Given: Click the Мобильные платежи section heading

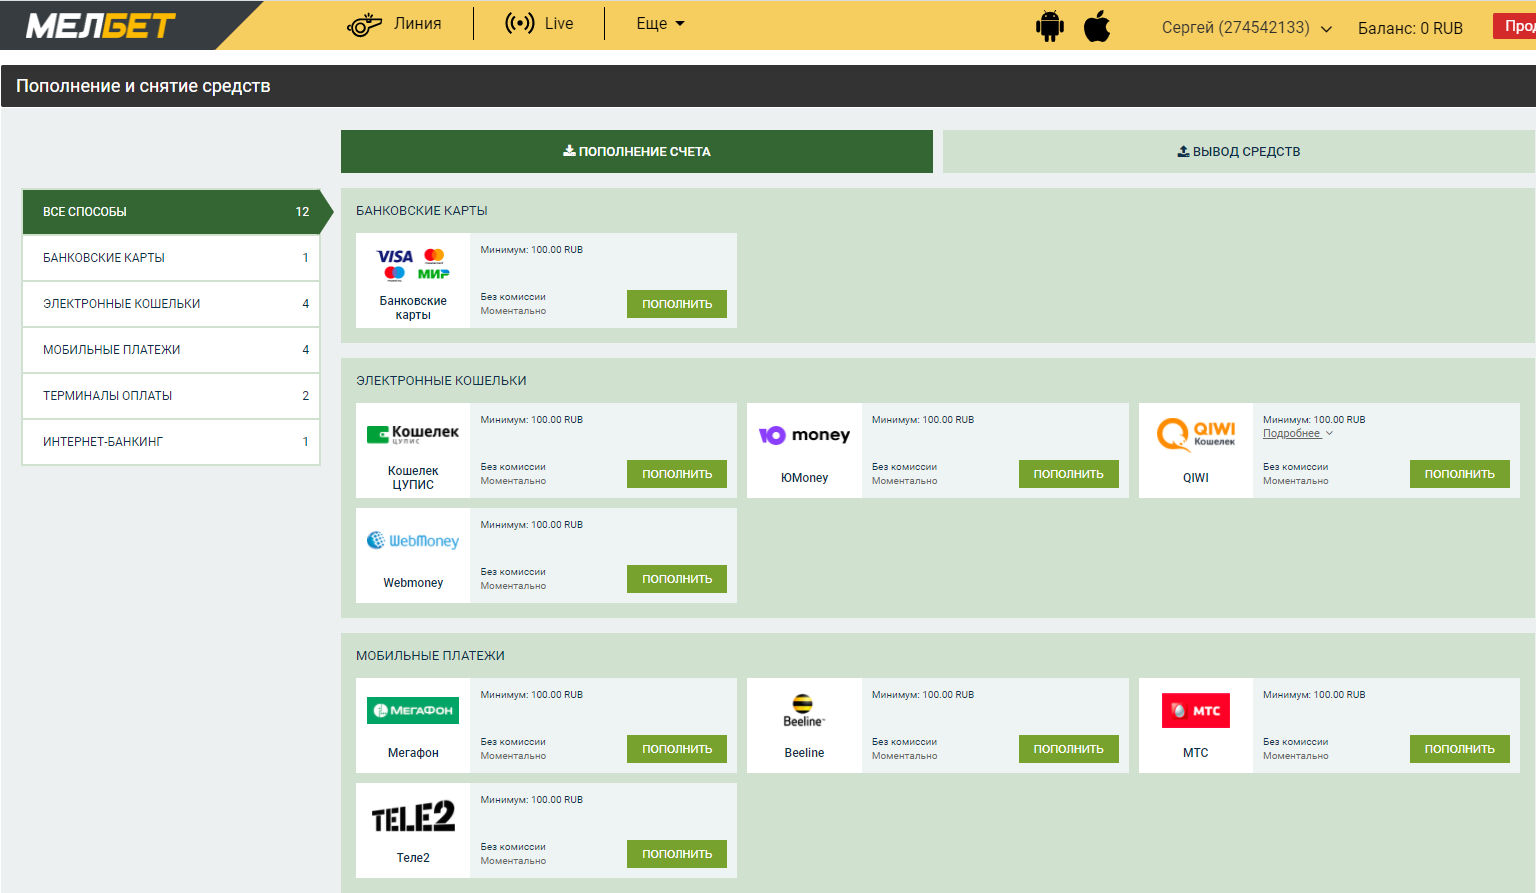Looking at the screenshot, I should point(430,656).
